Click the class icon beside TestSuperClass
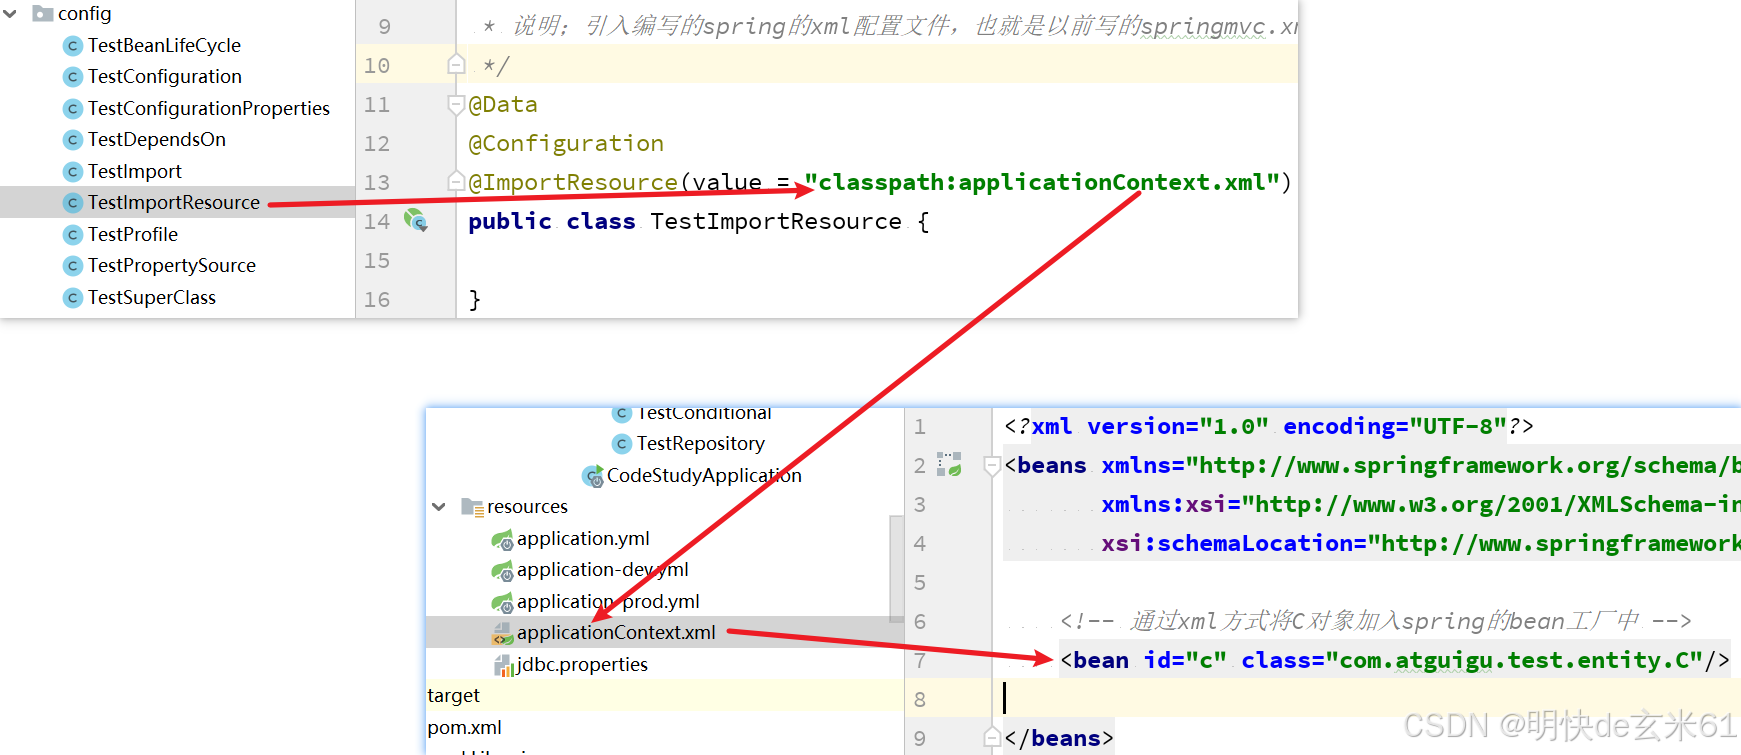The image size is (1741, 755). 72,298
